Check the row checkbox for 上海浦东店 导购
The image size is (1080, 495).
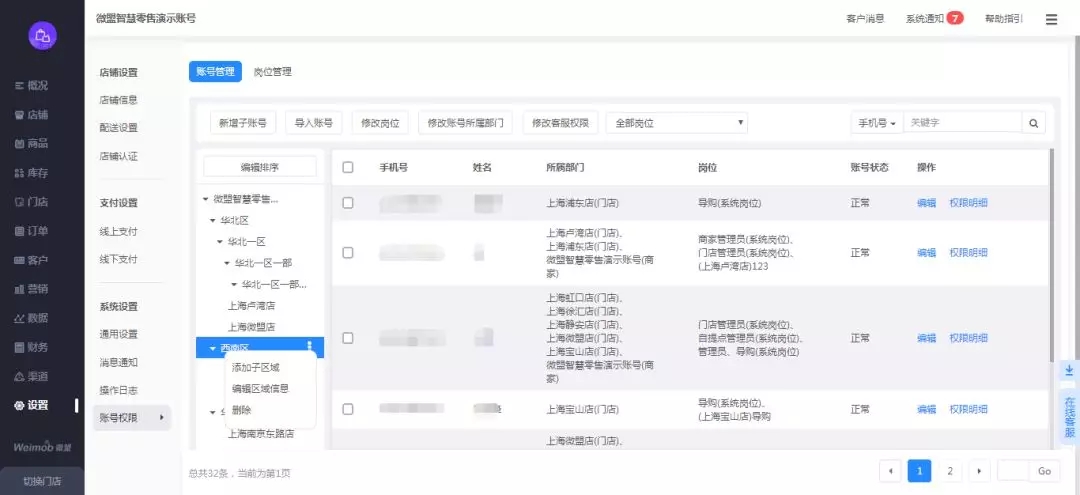point(348,202)
